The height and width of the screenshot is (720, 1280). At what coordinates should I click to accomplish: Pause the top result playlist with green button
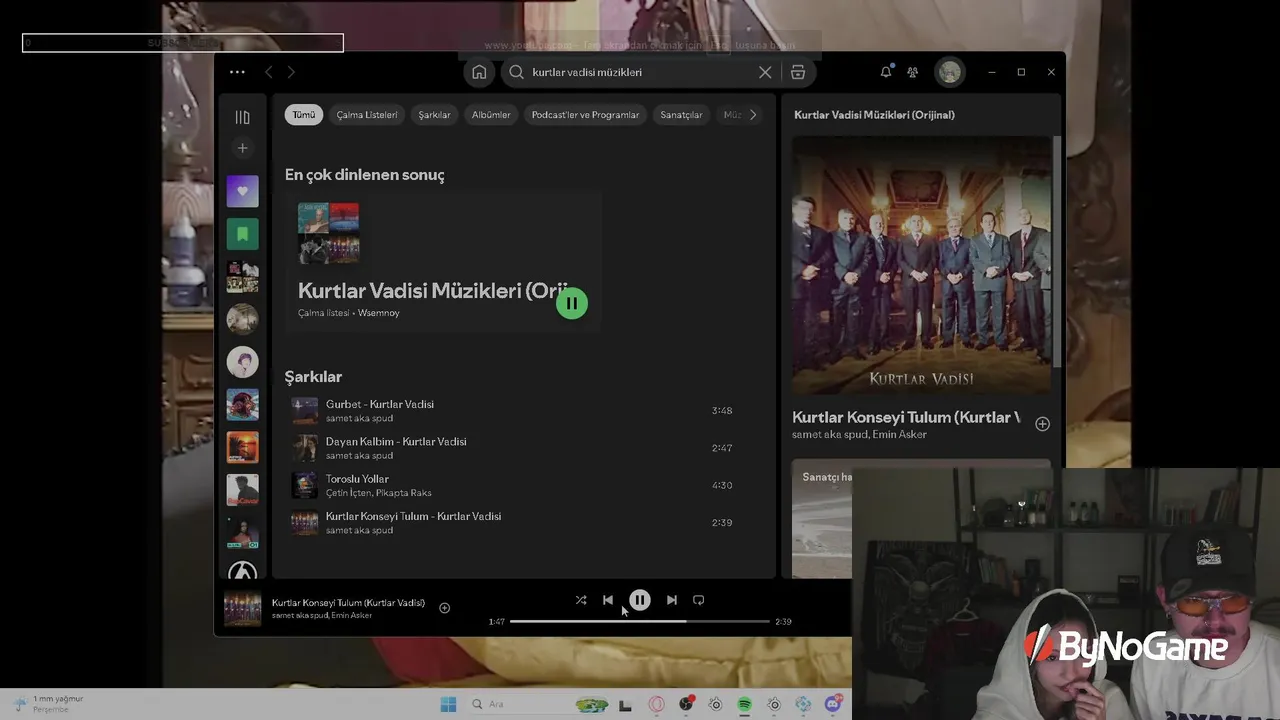[x=572, y=303]
